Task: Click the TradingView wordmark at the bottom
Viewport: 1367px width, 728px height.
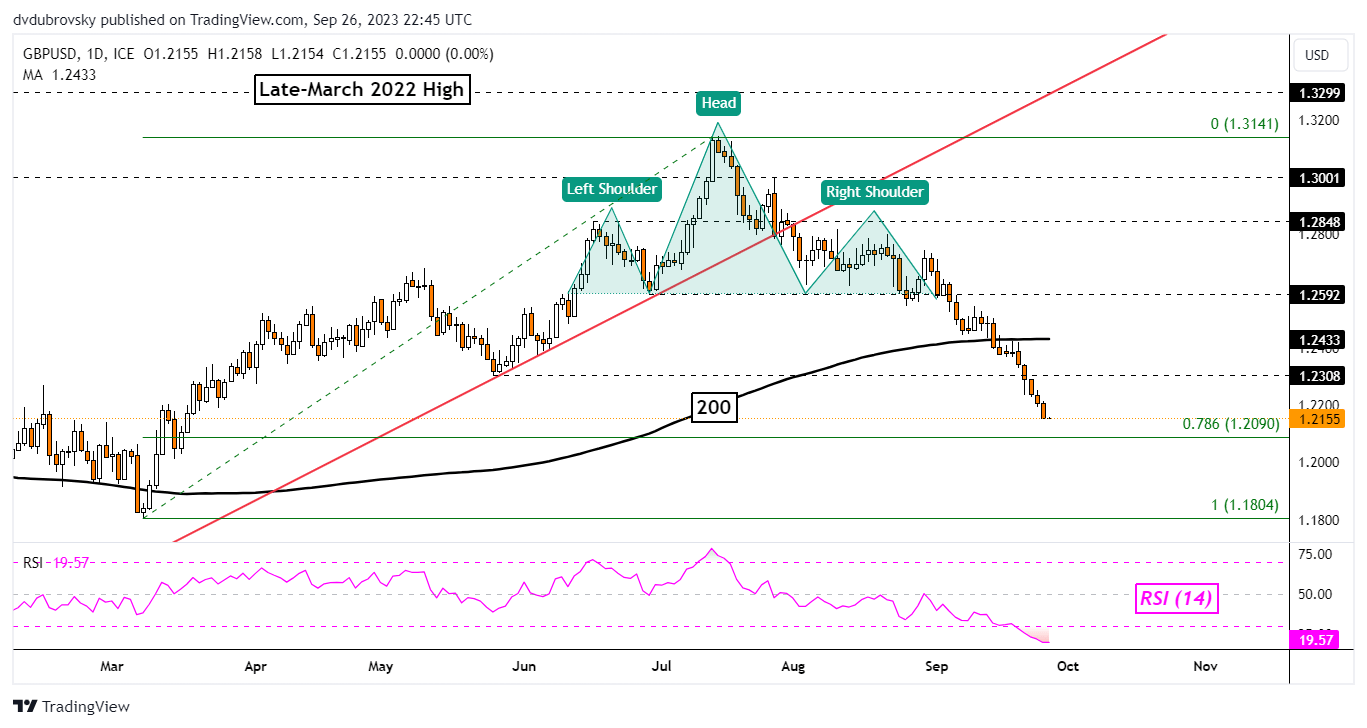Action: click(x=87, y=707)
